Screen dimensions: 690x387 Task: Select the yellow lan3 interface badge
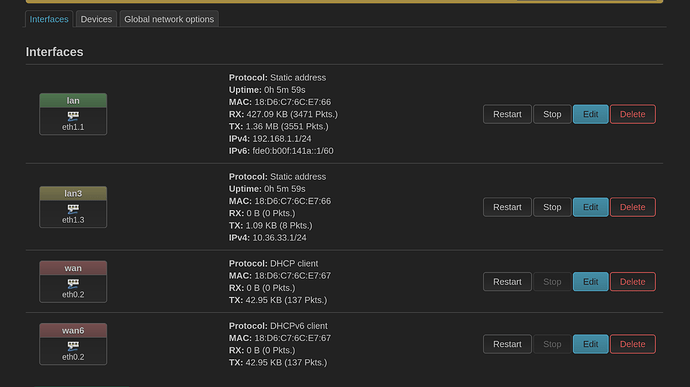pyautogui.click(x=73, y=193)
